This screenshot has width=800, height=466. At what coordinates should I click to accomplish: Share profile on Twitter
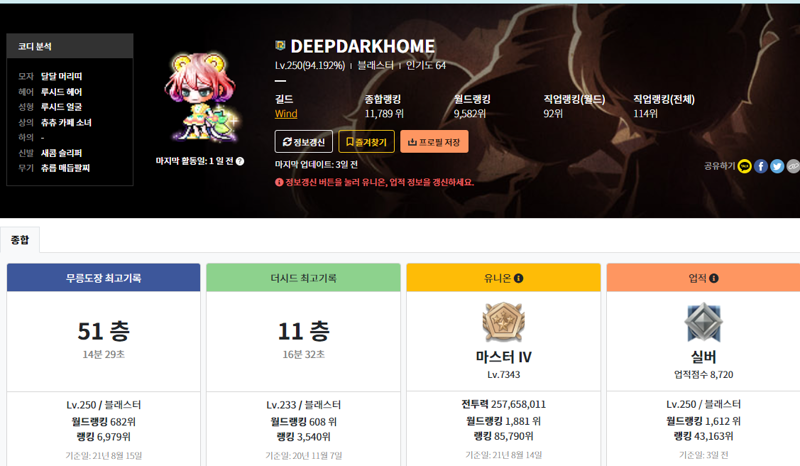777,166
